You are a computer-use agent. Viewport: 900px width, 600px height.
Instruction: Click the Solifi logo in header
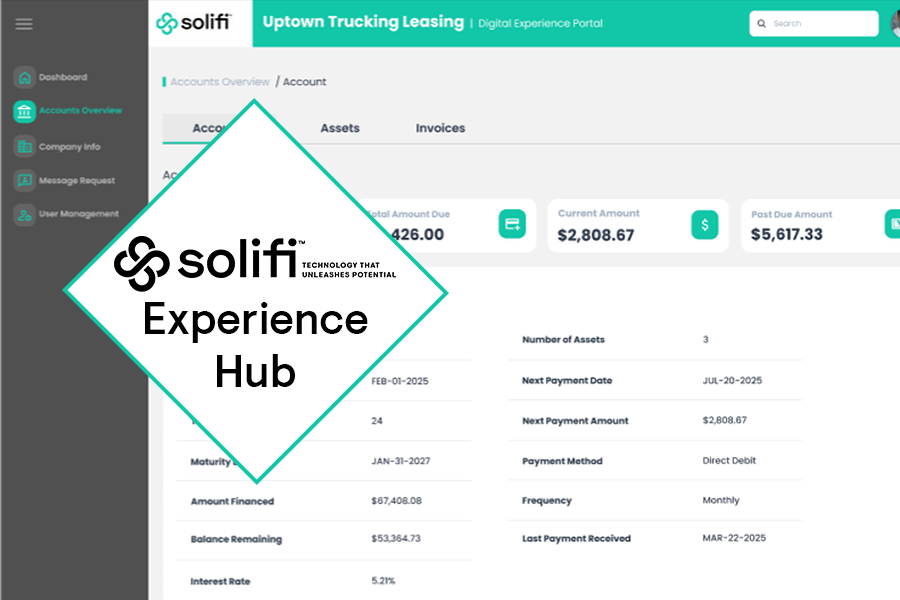pos(194,23)
